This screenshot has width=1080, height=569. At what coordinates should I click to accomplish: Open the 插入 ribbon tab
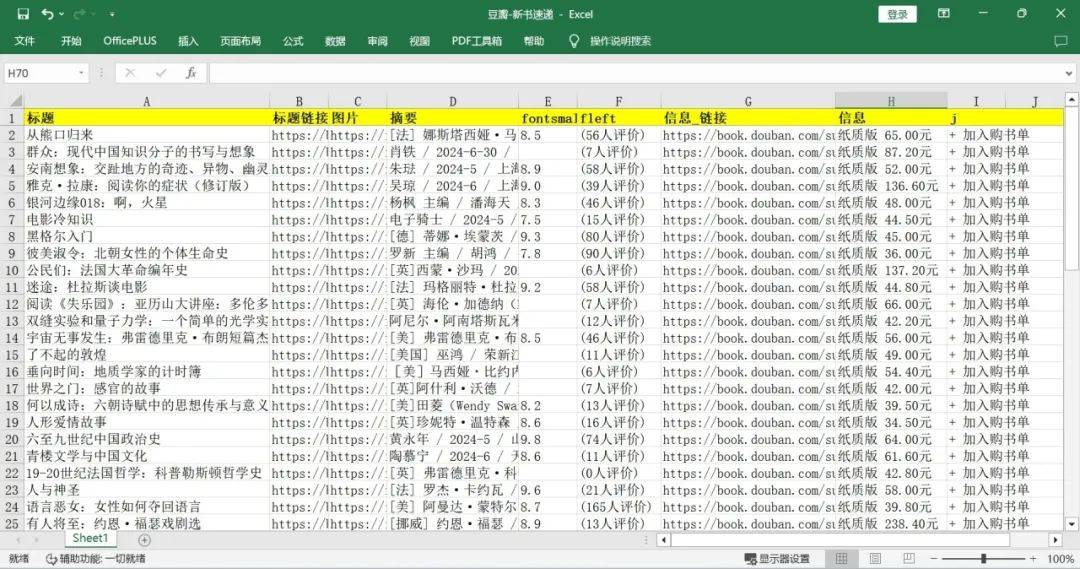coord(188,41)
